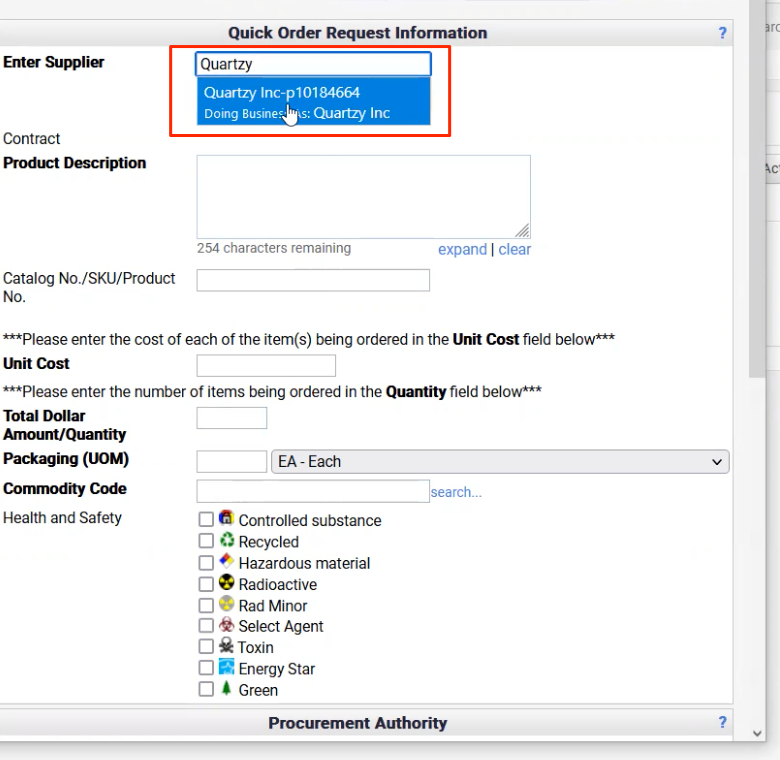Click the '254 characters remaining' text
Screen dimensions: 780x760
(x=274, y=248)
